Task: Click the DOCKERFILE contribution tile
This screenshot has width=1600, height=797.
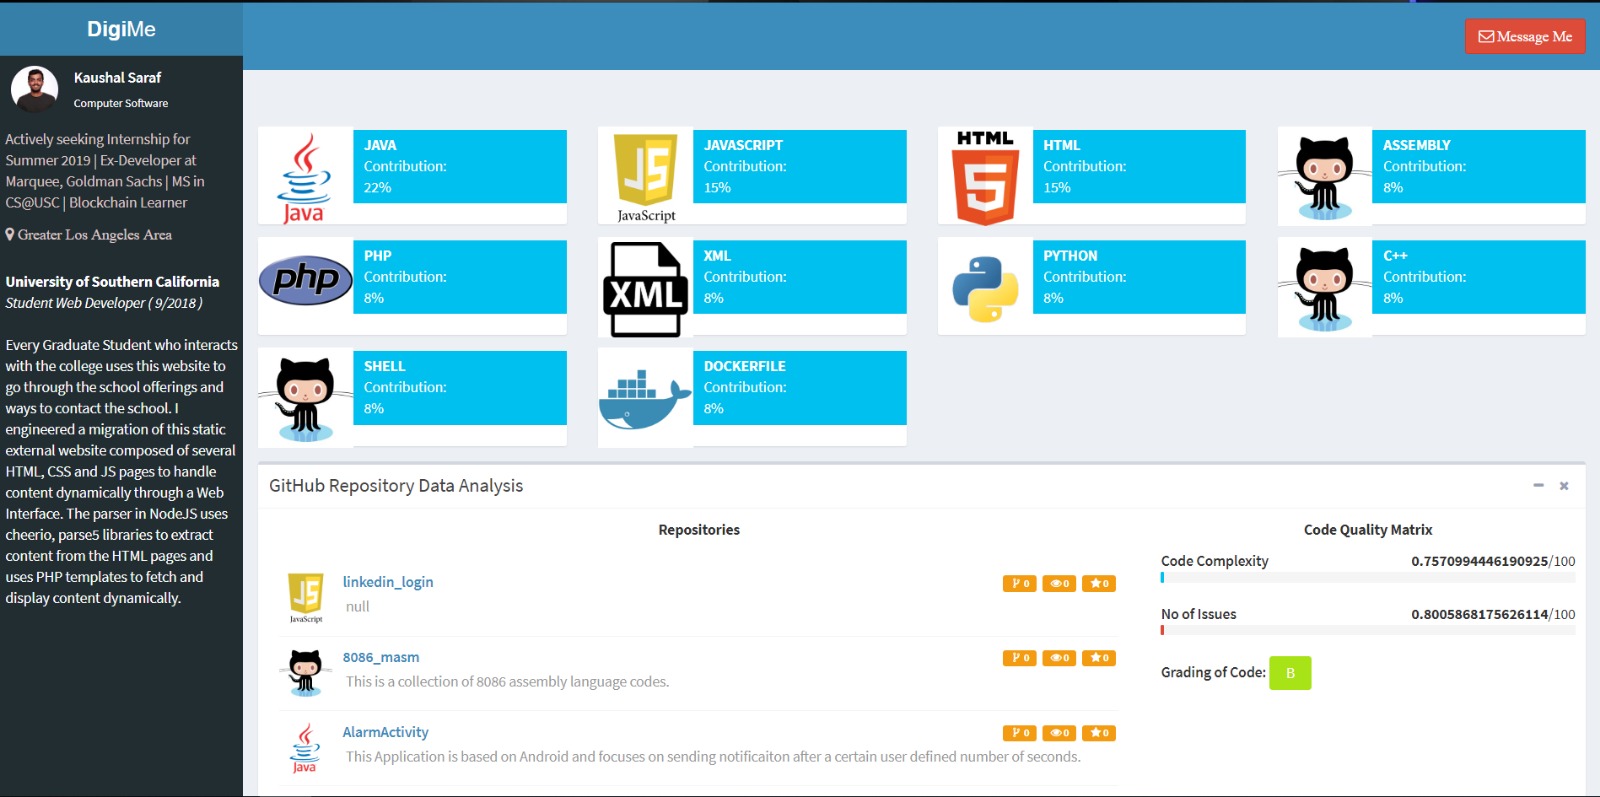Action: pyautogui.click(x=800, y=388)
